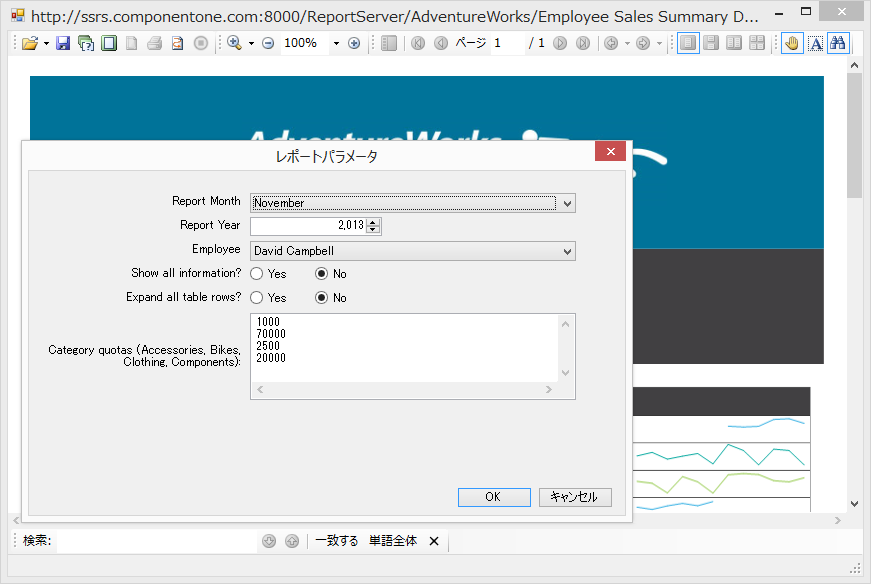Viewport: 871px width, 584px height.
Task: Select single page view mode
Action: coord(688,43)
